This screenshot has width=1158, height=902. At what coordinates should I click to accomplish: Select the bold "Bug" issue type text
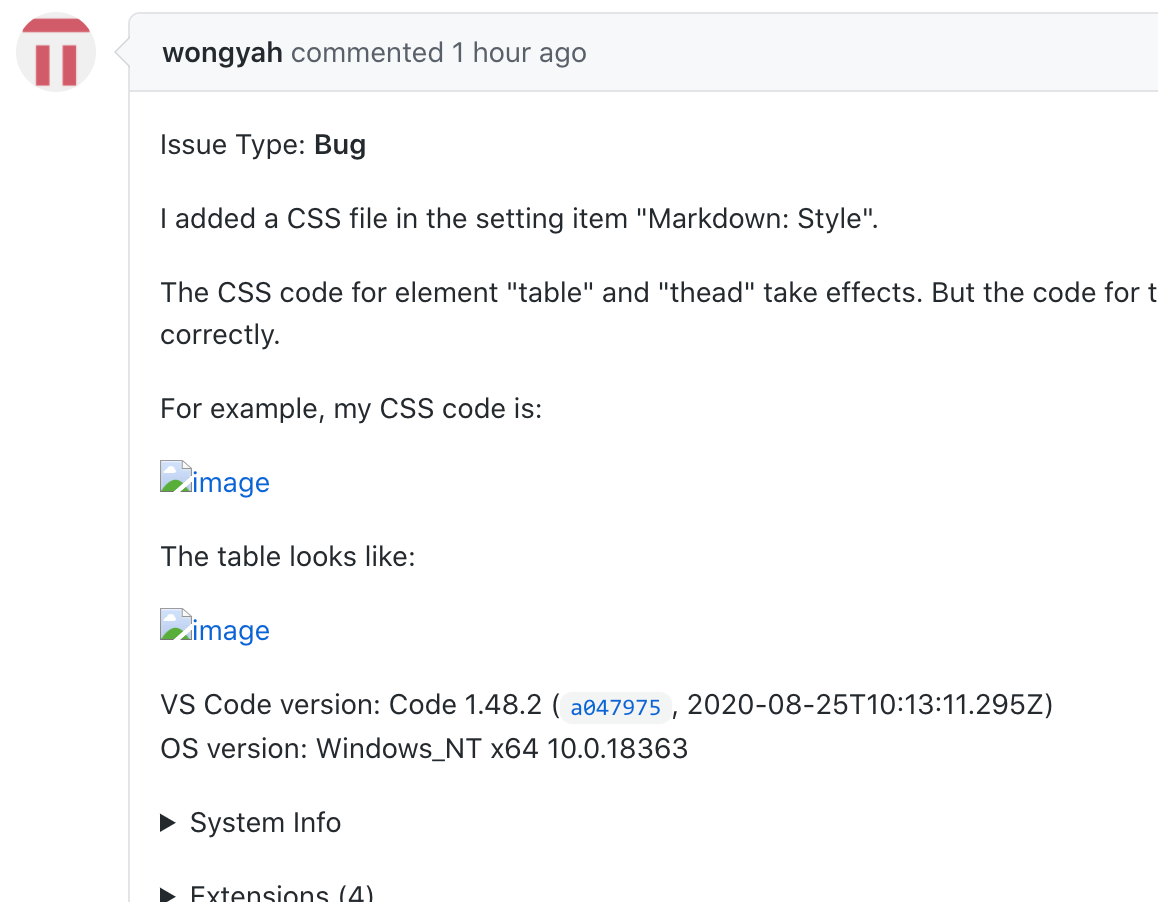tap(341, 144)
